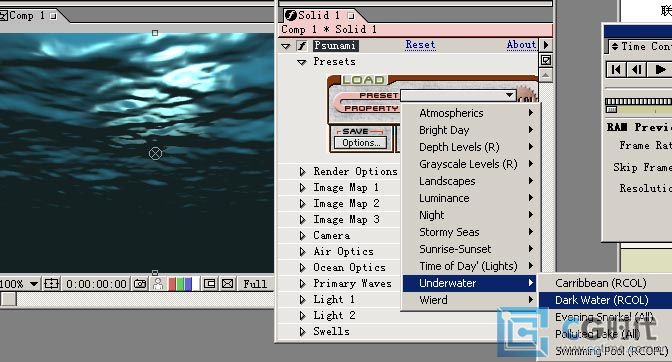Open the Luminance preset submenu
672x362 pixels.
pos(470,198)
